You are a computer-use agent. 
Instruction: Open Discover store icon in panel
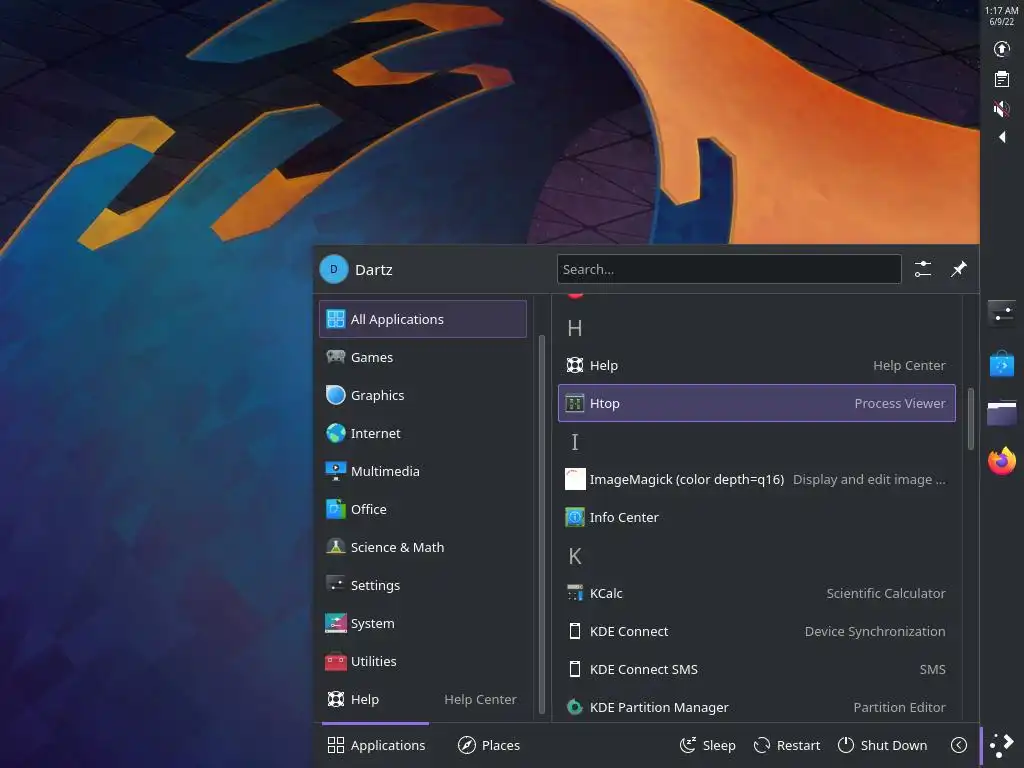click(1002, 364)
